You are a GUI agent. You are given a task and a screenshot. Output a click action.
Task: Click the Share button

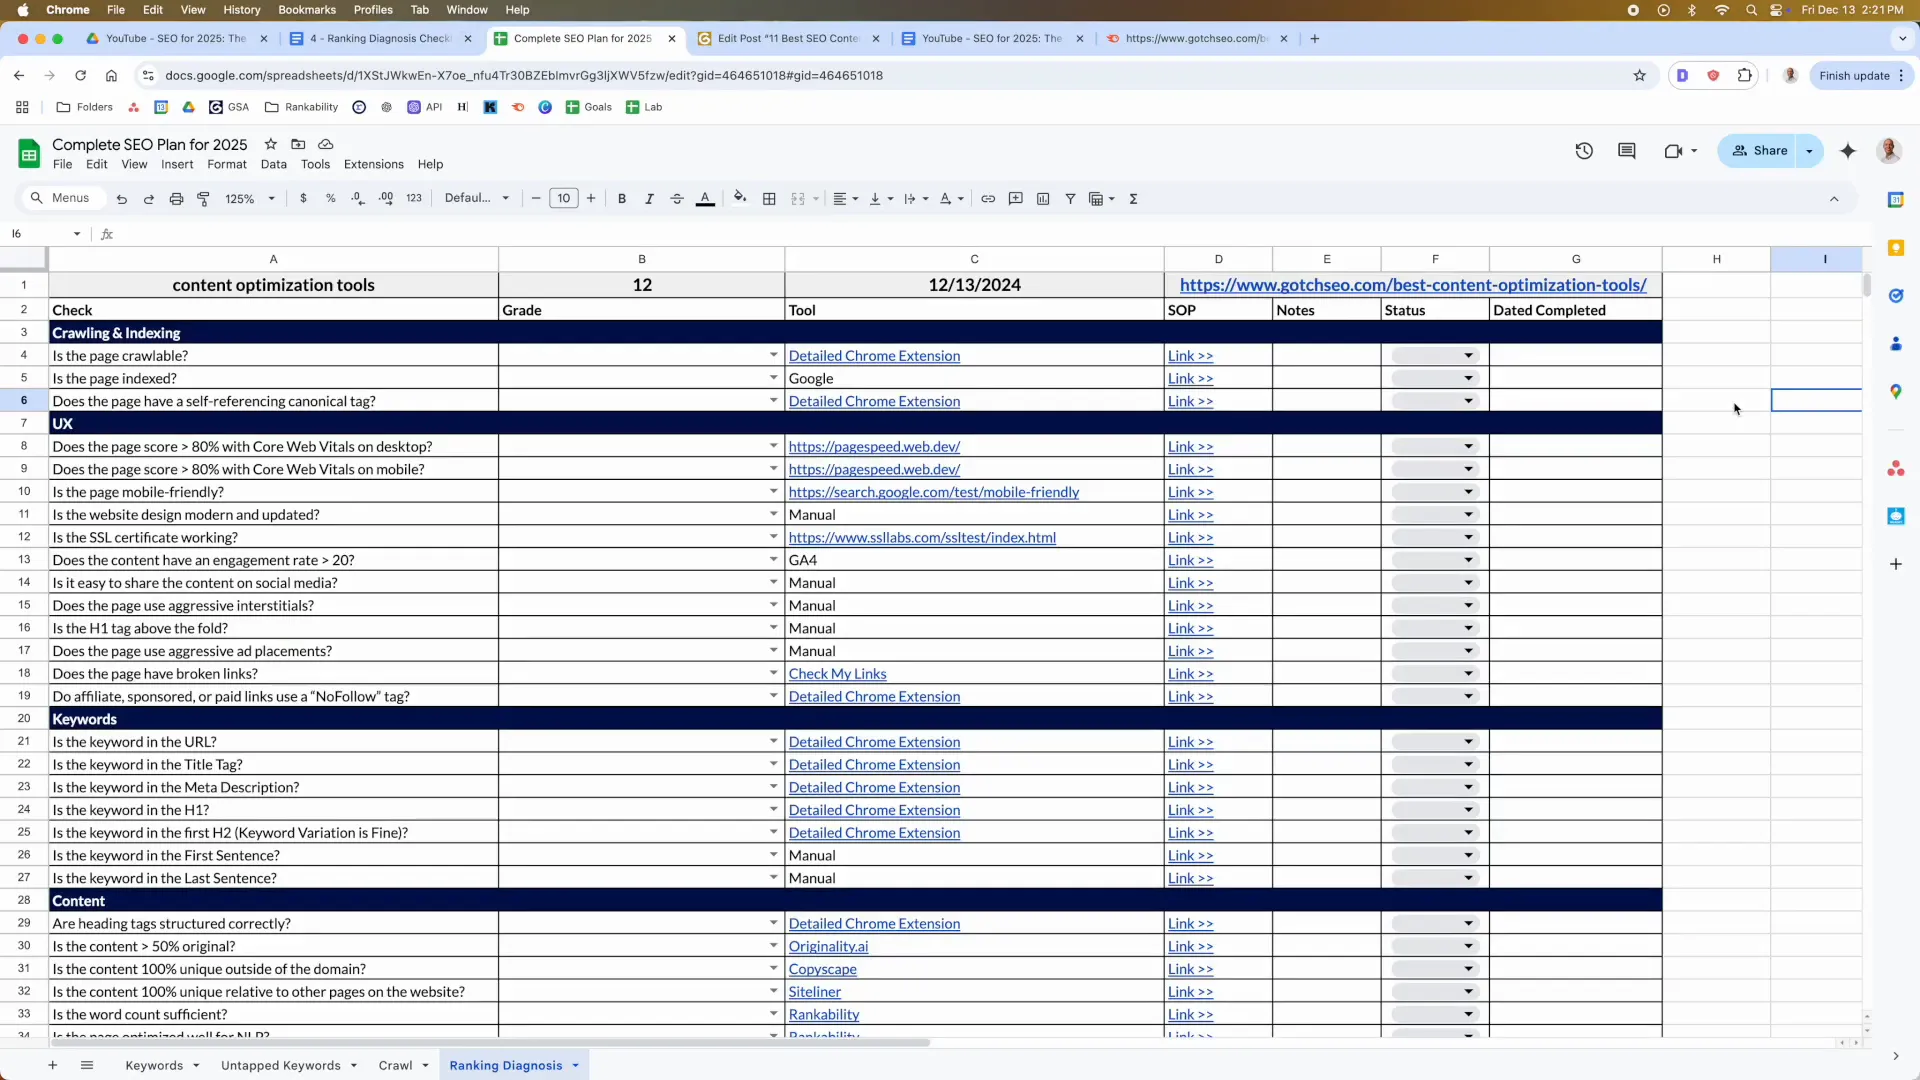coord(1763,151)
